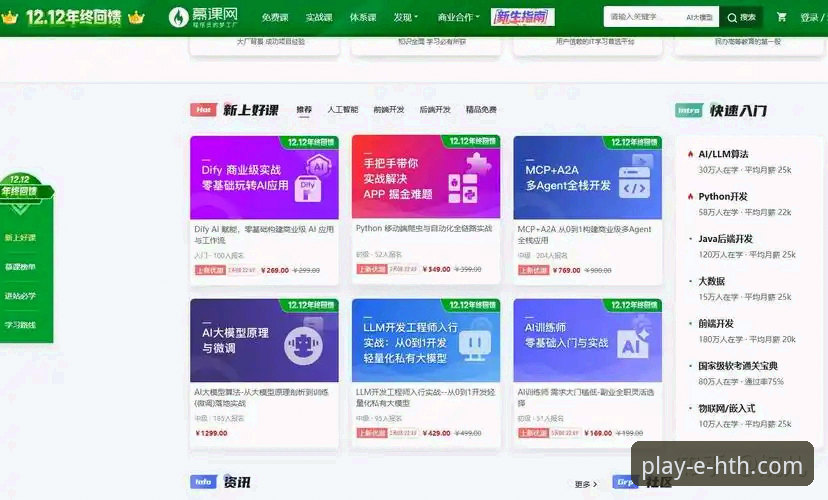Open the AI训练师 零基础入门与实战 thumbnail
Image resolution: width=828 pixels, height=500 pixels.
[587, 340]
